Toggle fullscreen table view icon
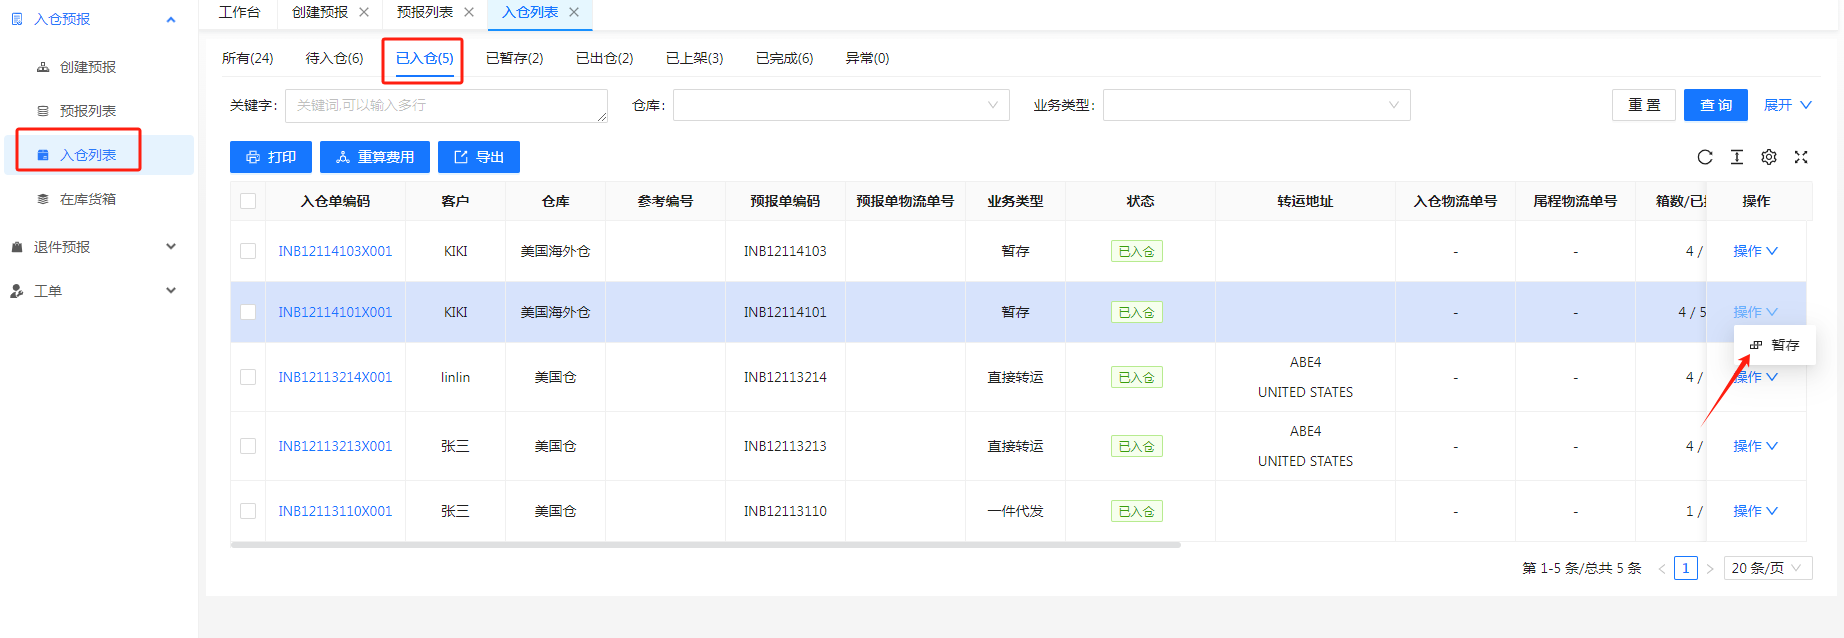This screenshot has width=1844, height=638. coord(1801,157)
